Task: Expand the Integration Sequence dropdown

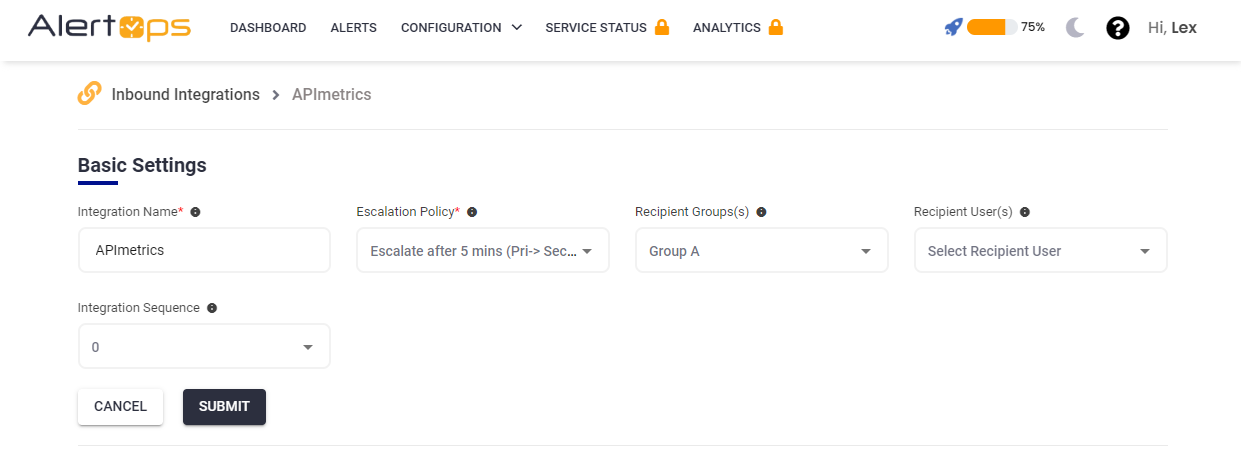Action: click(204, 347)
